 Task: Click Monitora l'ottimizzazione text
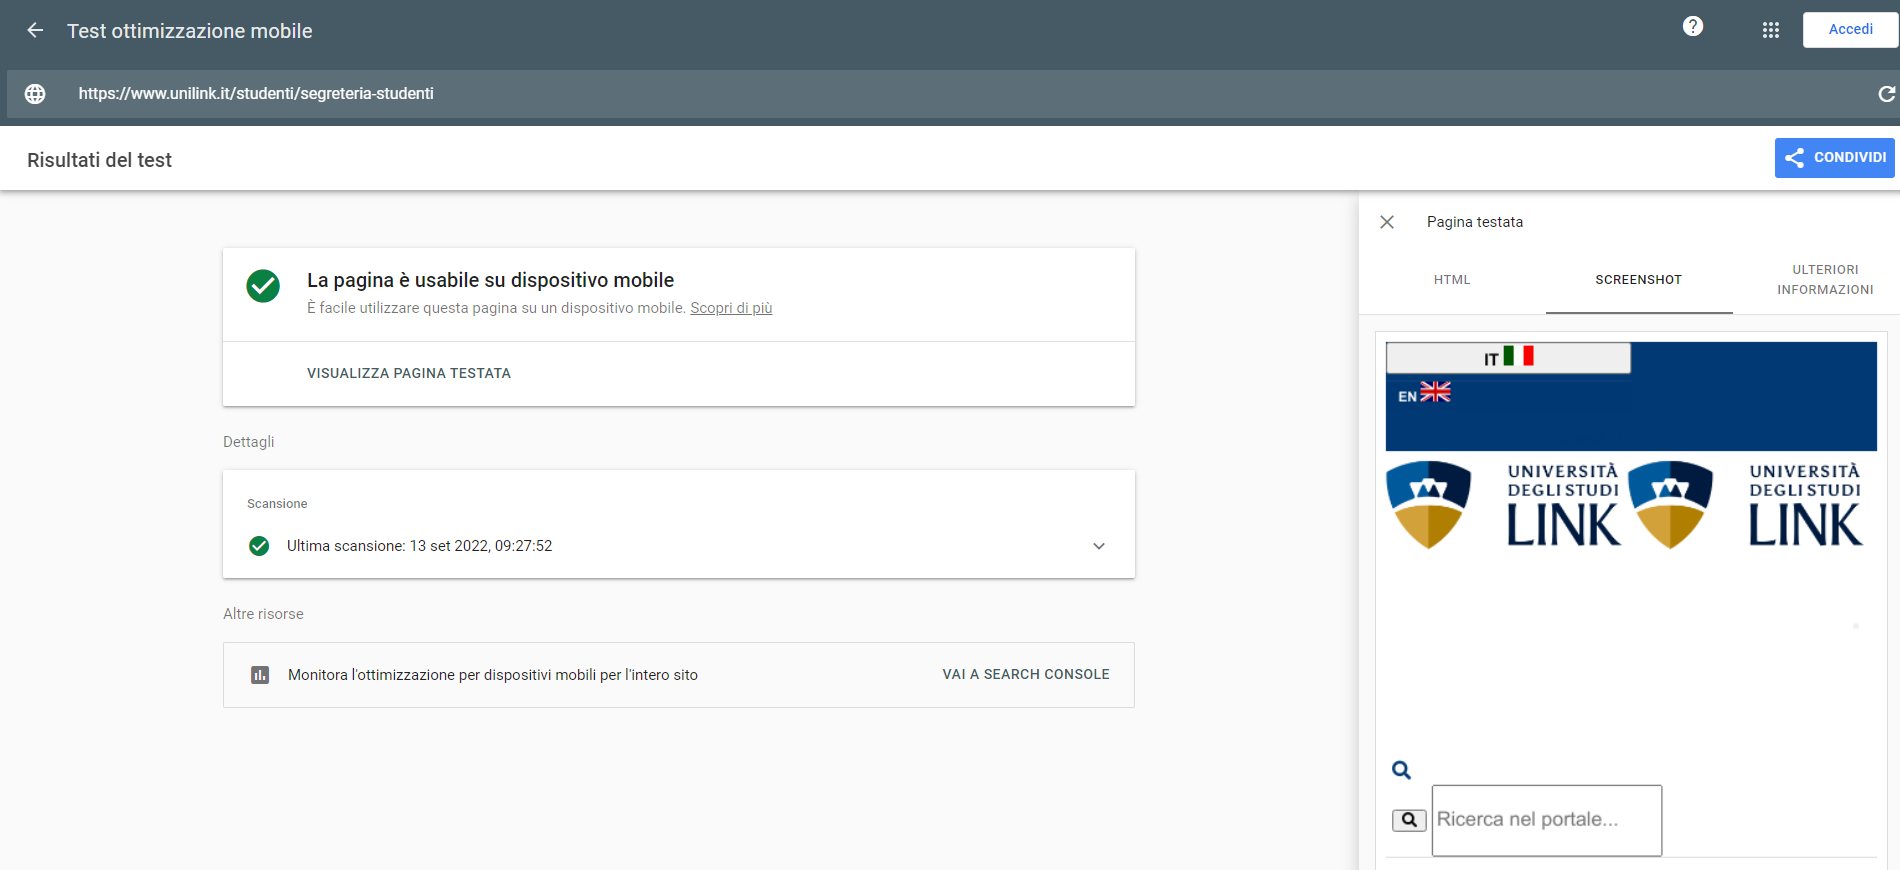click(x=493, y=675)
